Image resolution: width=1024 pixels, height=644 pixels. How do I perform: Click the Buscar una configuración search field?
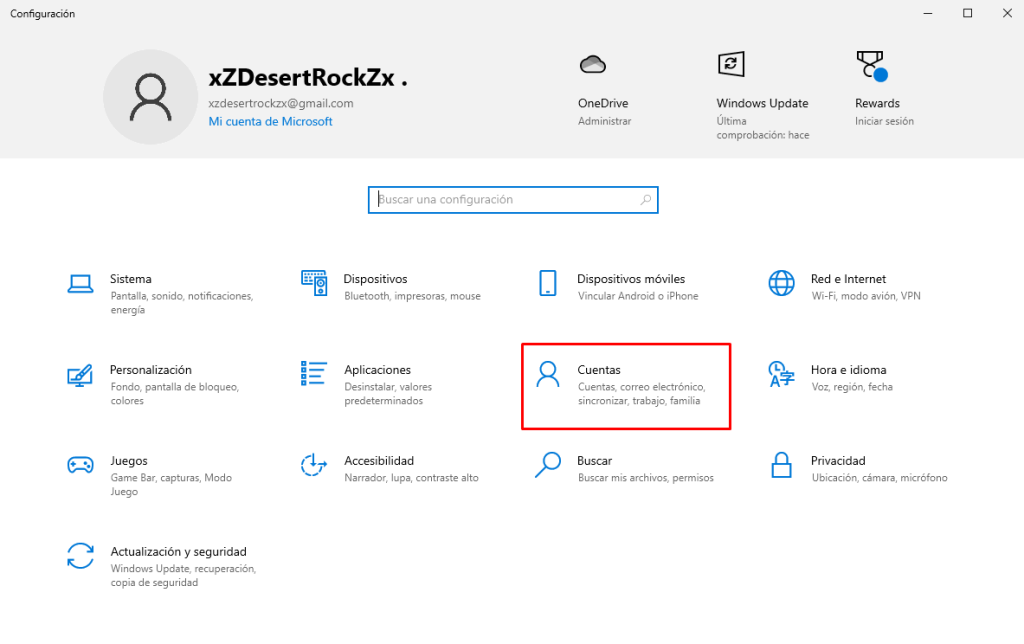tap(505, 200)
